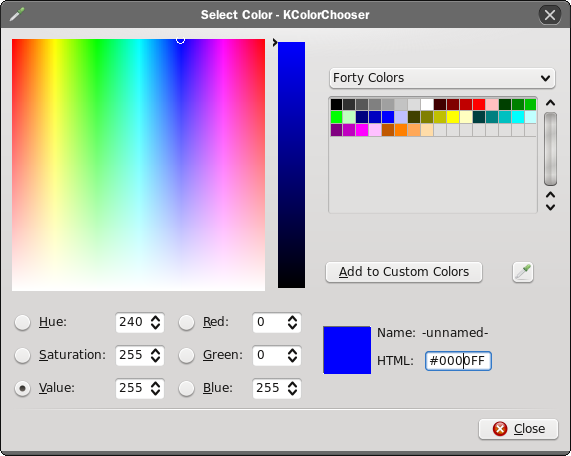Select the Saturation radio button

tap(23, 355)
